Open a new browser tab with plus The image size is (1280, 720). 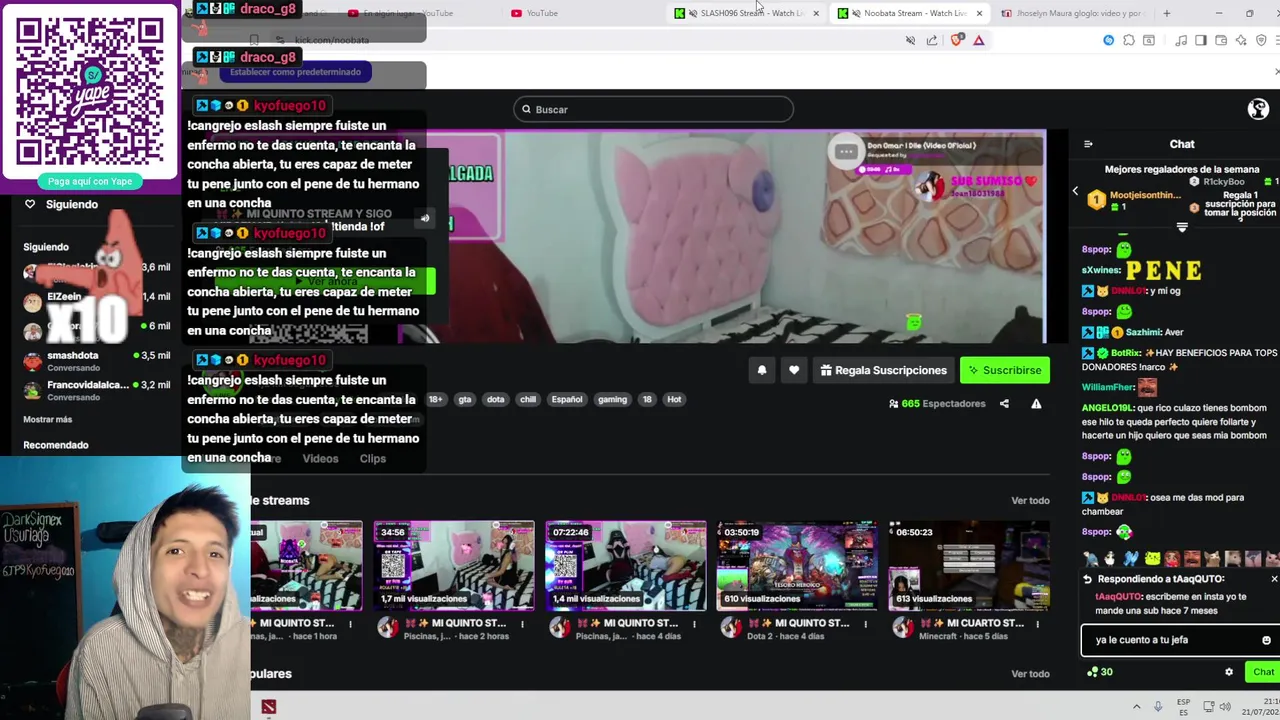click(x=1166, y=13)
